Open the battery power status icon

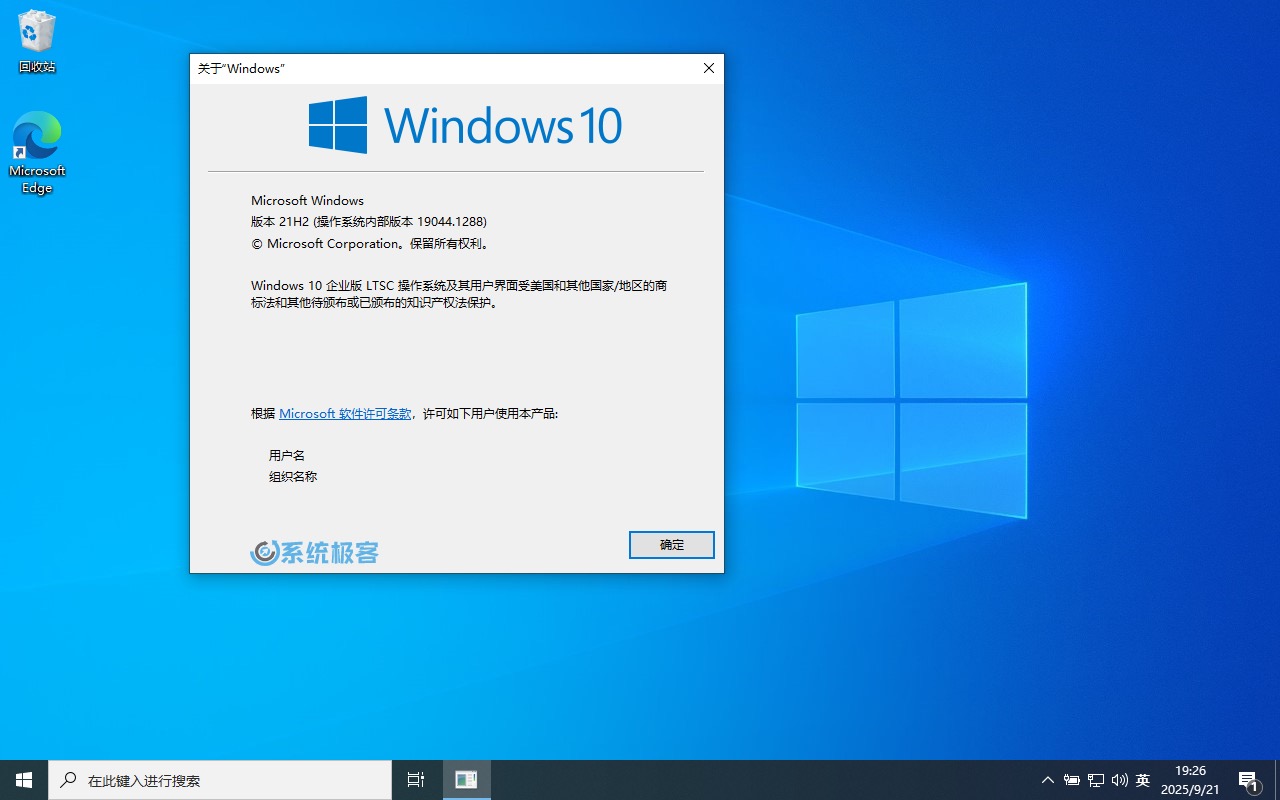point(1072,780)
